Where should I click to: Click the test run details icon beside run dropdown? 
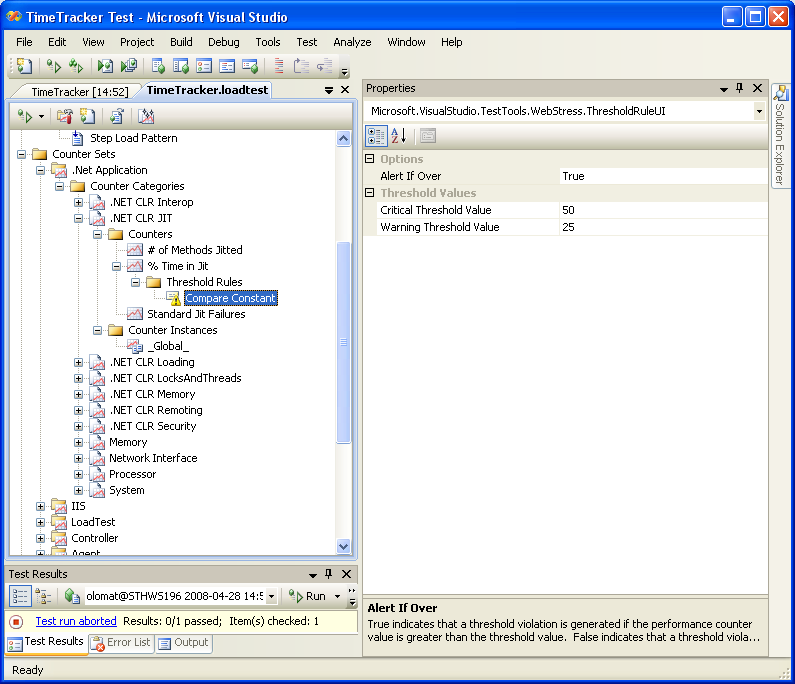[73, 596]
